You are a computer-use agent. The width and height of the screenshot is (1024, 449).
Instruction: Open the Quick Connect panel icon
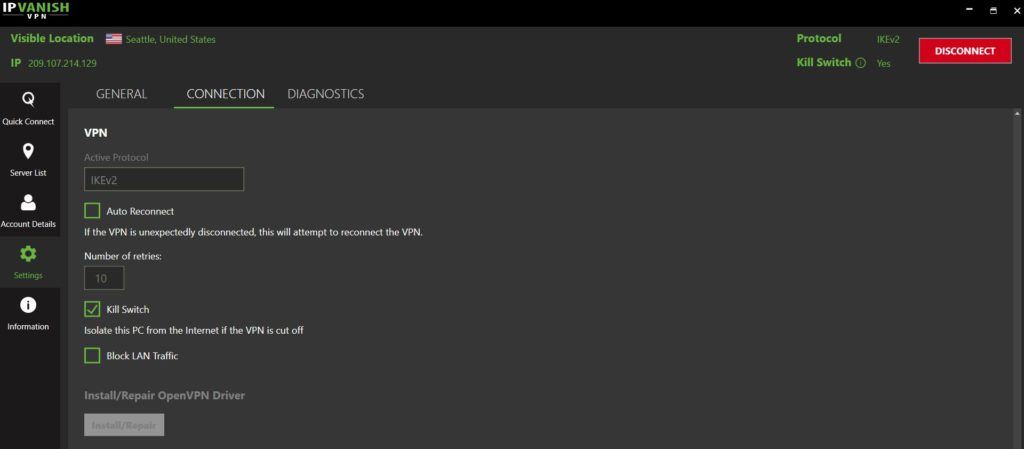28,100
